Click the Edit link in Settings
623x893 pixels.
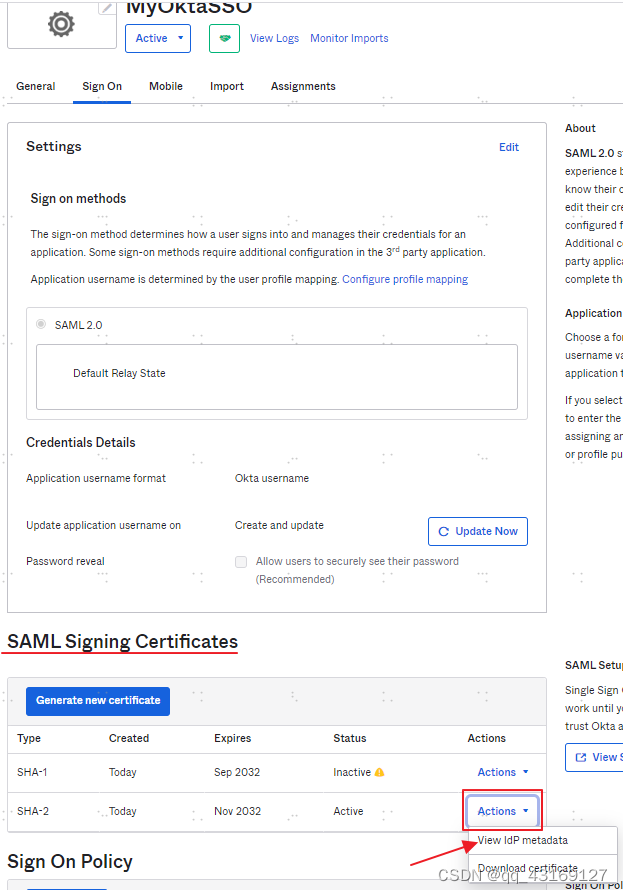tap(509, 147)
